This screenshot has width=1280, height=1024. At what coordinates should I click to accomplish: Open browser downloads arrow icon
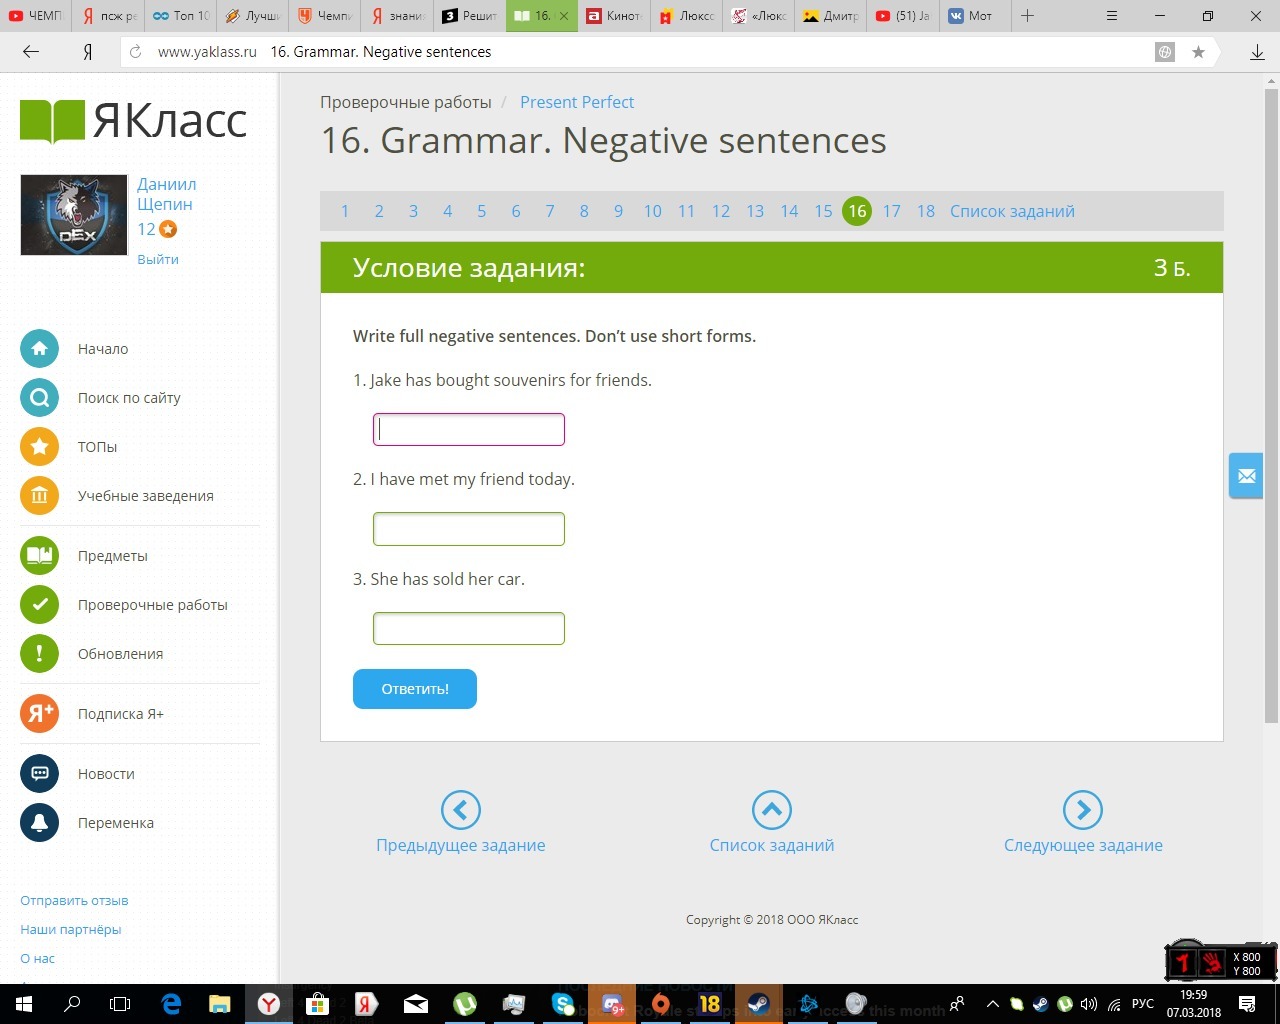tap(1257, 52)
